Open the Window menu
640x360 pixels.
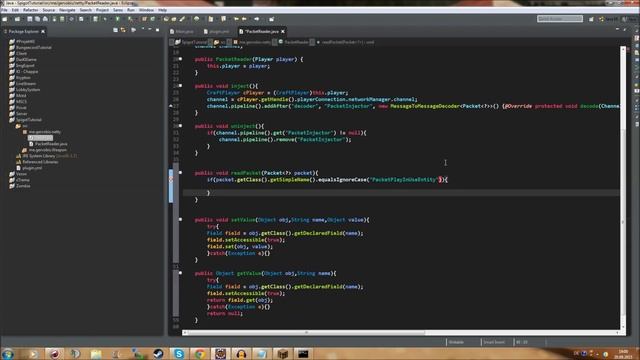pyautogui.click(x=146, y=10)
